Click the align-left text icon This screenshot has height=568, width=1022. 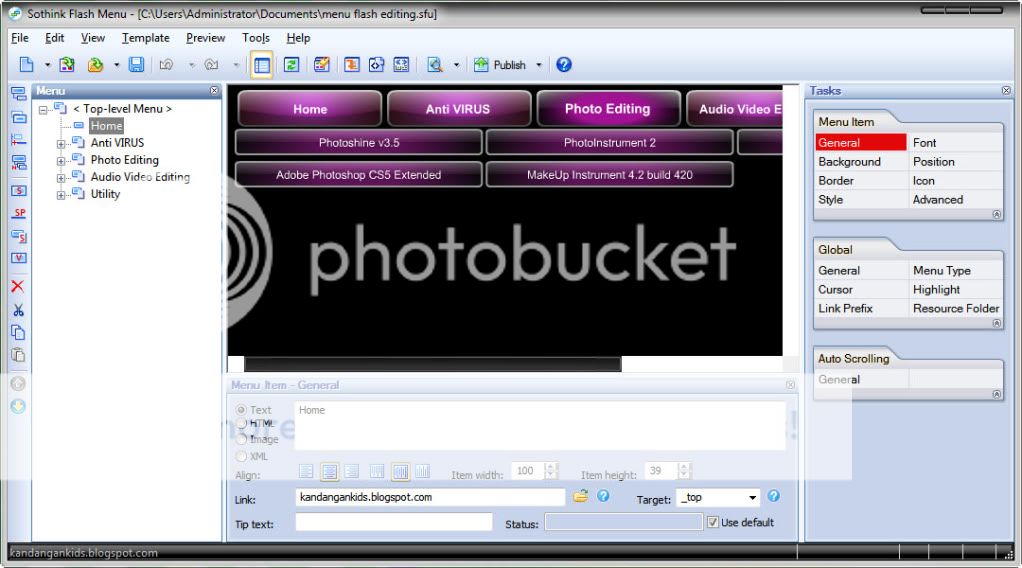(306, 471)
